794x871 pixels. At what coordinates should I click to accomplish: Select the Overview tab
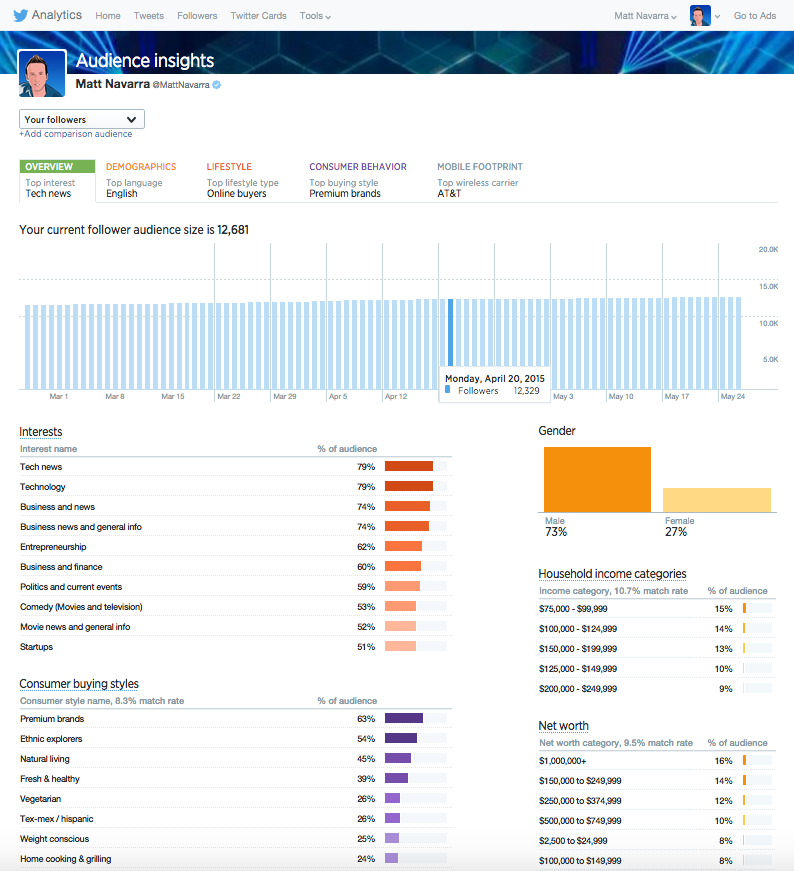click(49, 167)
